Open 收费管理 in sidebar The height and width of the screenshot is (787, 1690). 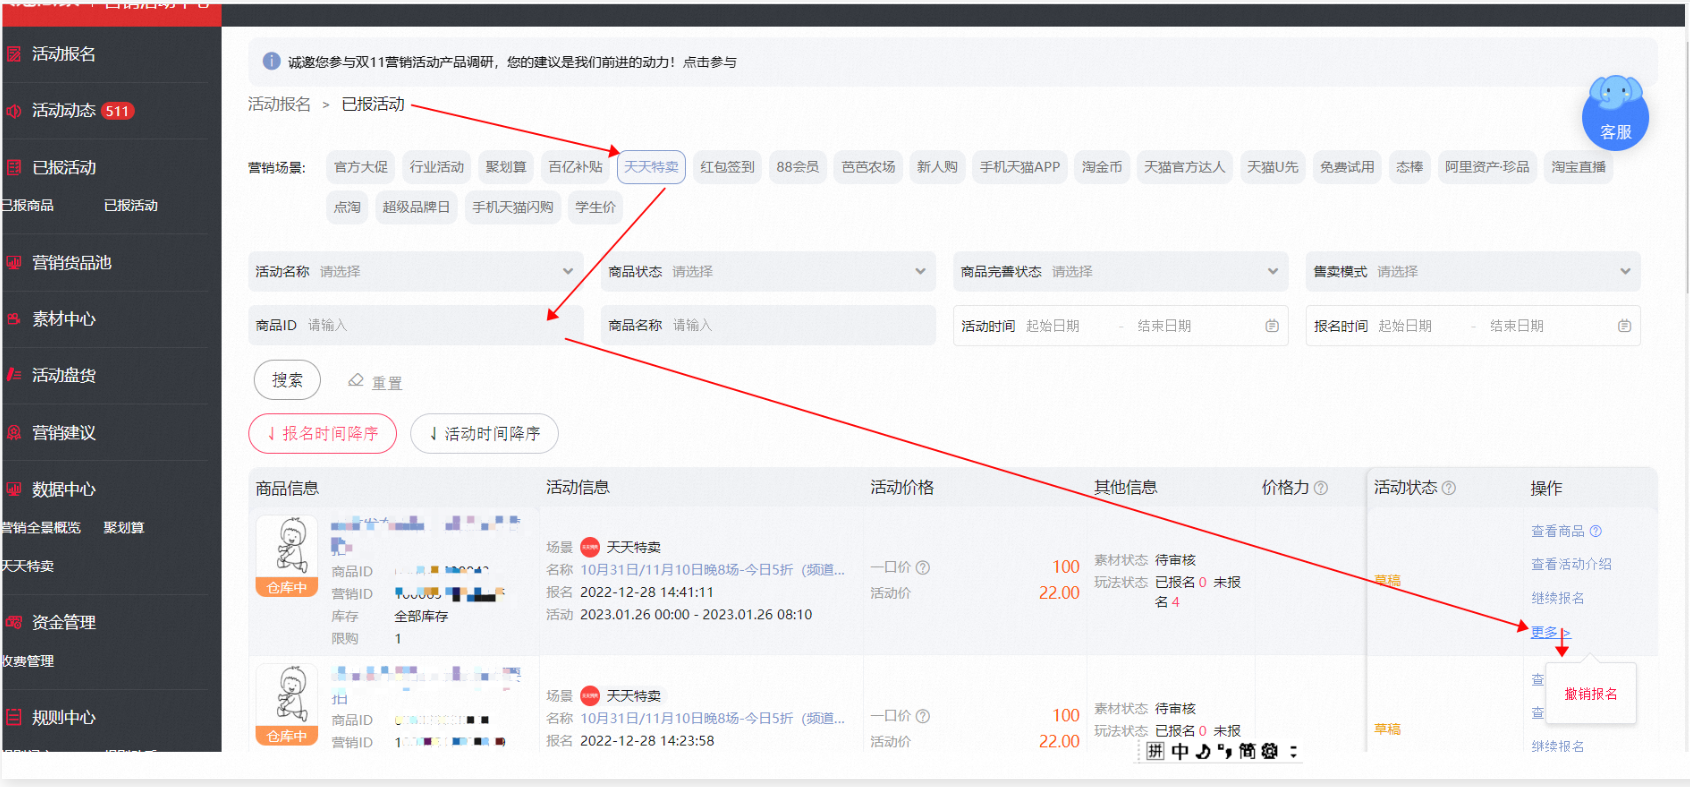[28, 661]
